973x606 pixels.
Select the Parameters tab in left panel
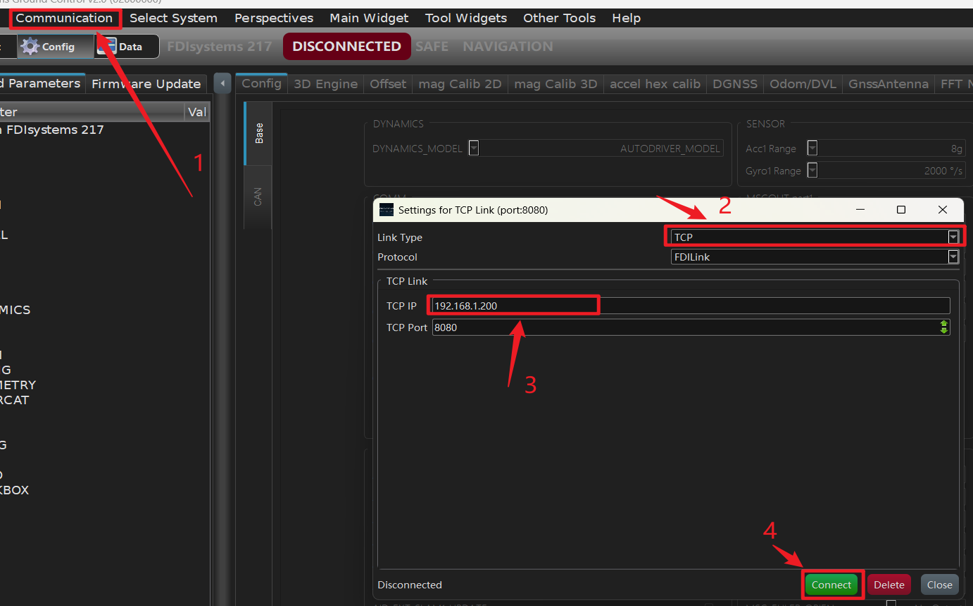tap(41, 84)
